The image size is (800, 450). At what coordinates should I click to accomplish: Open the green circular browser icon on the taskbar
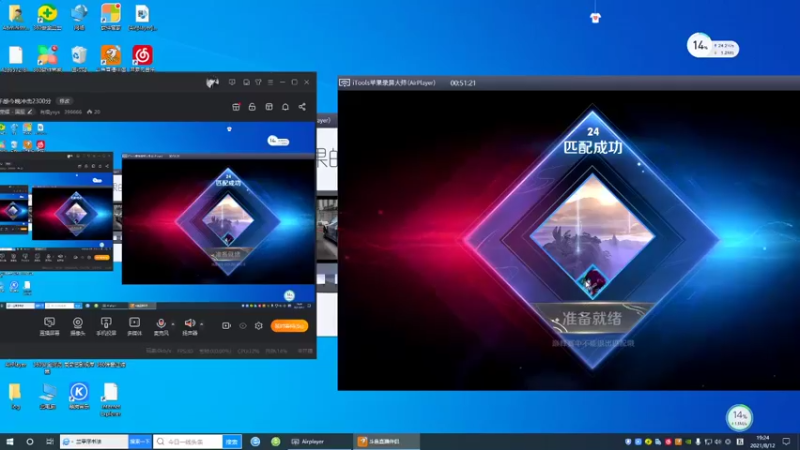(276, 441)
